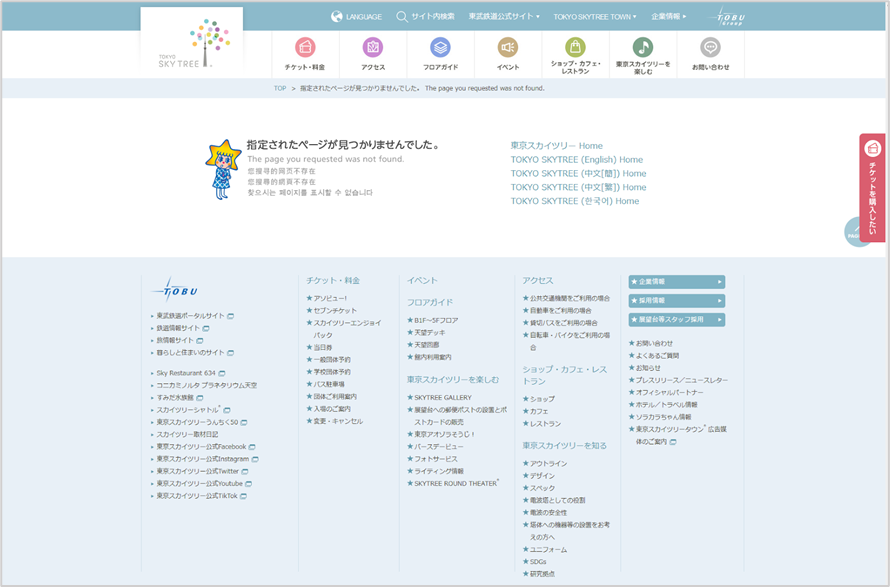Click 展望台等スタッフ採用 button
Viewport: 890px width, 587px height.
click(677, 320)
